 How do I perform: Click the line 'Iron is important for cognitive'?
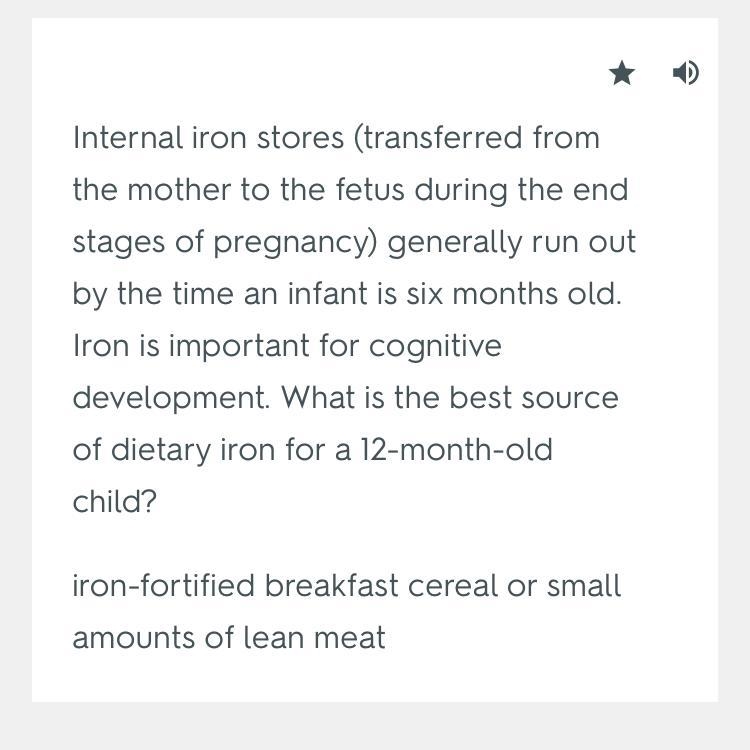(287, 346)
